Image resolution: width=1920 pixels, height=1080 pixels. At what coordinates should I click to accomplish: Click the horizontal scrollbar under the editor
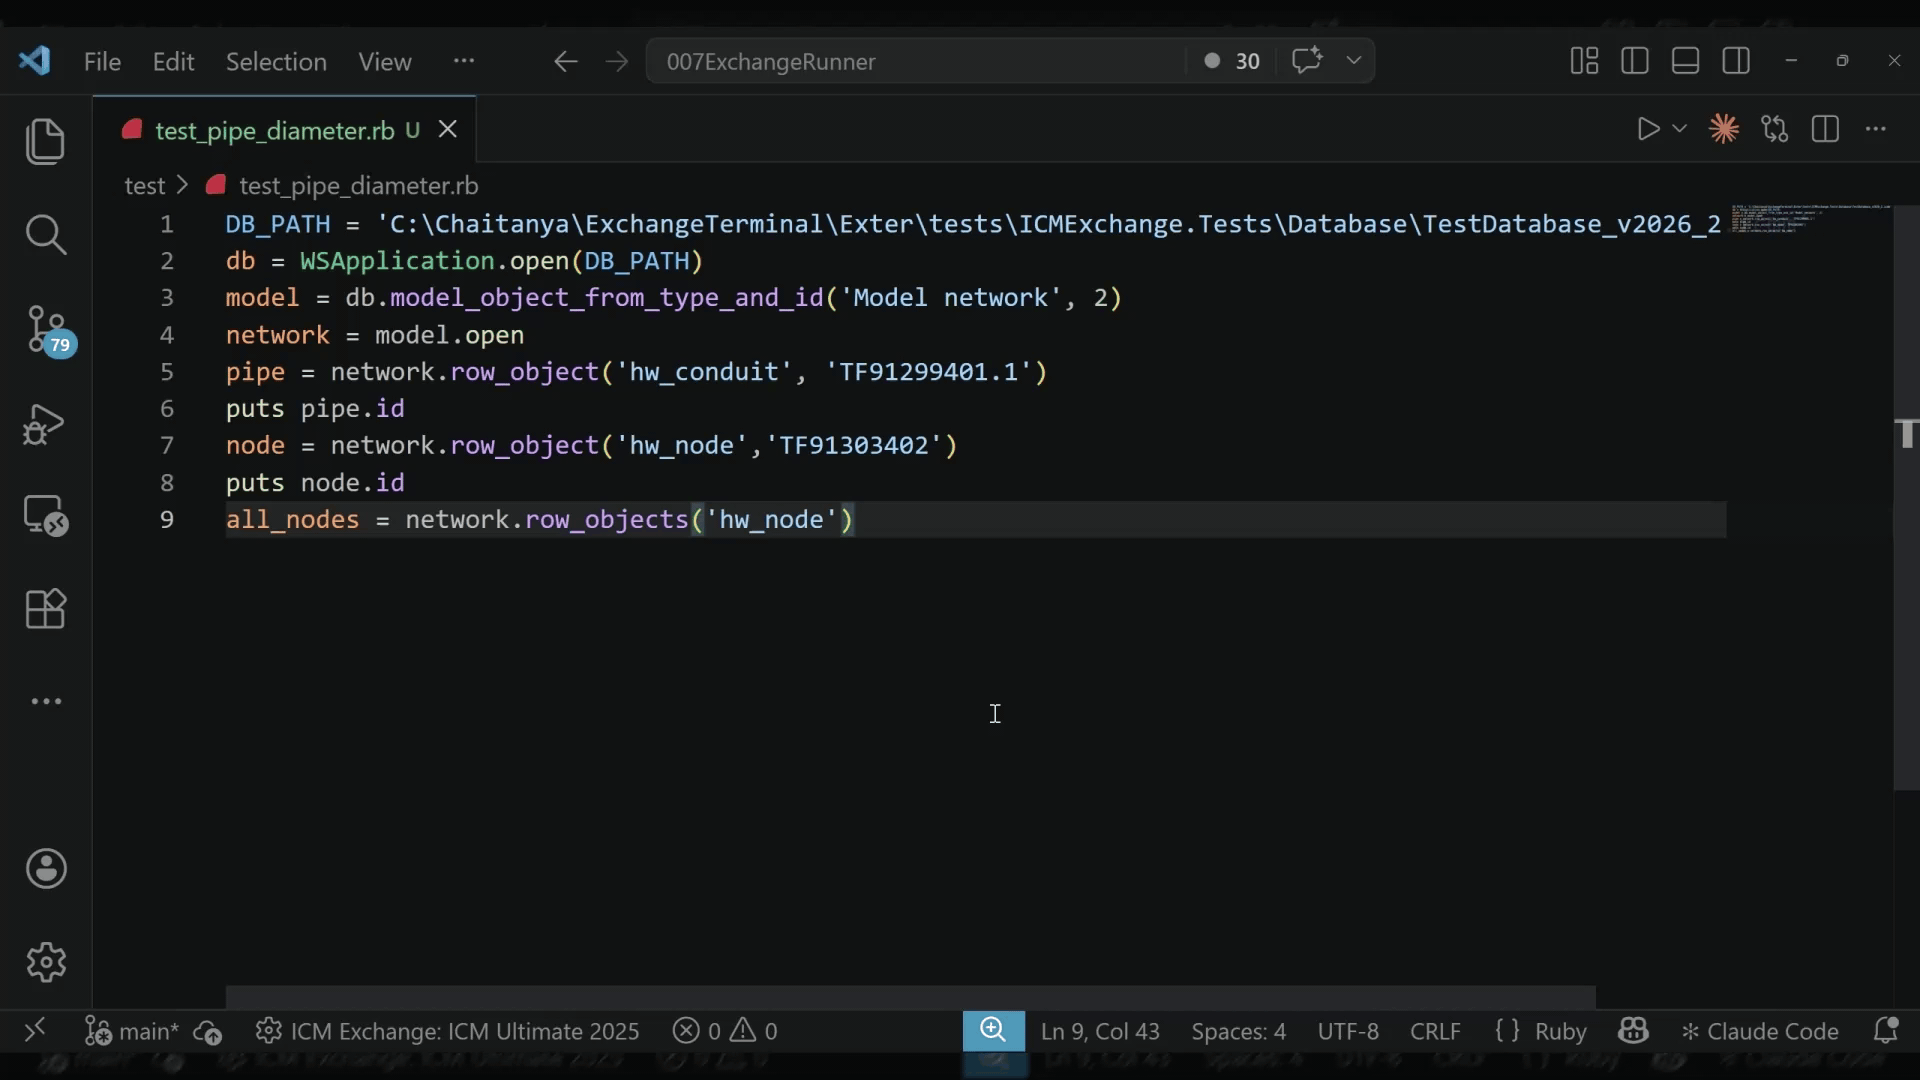(x=910, y=996)
